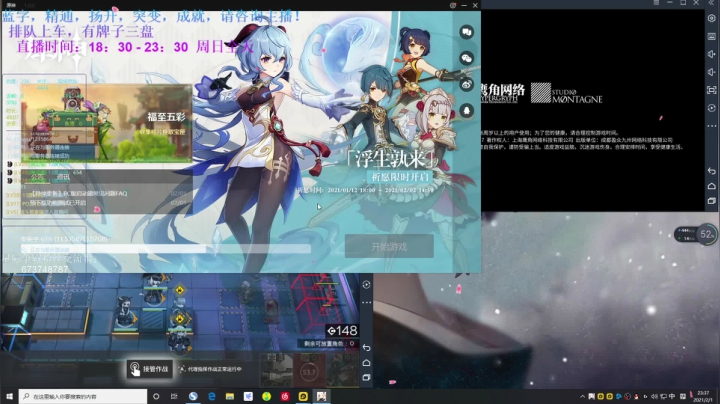Click the network icon in system tray
The height and width of the screenshot is (404, 720).
click(663, 396)
